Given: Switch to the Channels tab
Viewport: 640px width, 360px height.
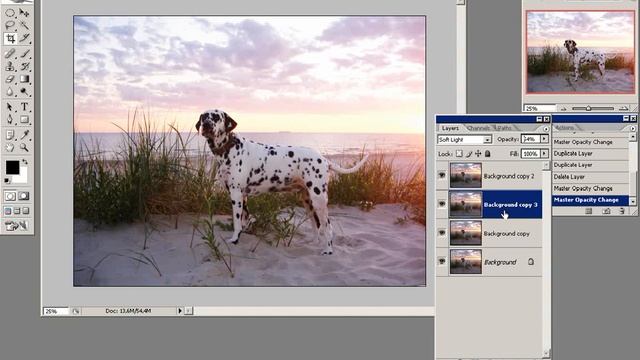Looking at the screenshot, I should [x=478, y=128].
